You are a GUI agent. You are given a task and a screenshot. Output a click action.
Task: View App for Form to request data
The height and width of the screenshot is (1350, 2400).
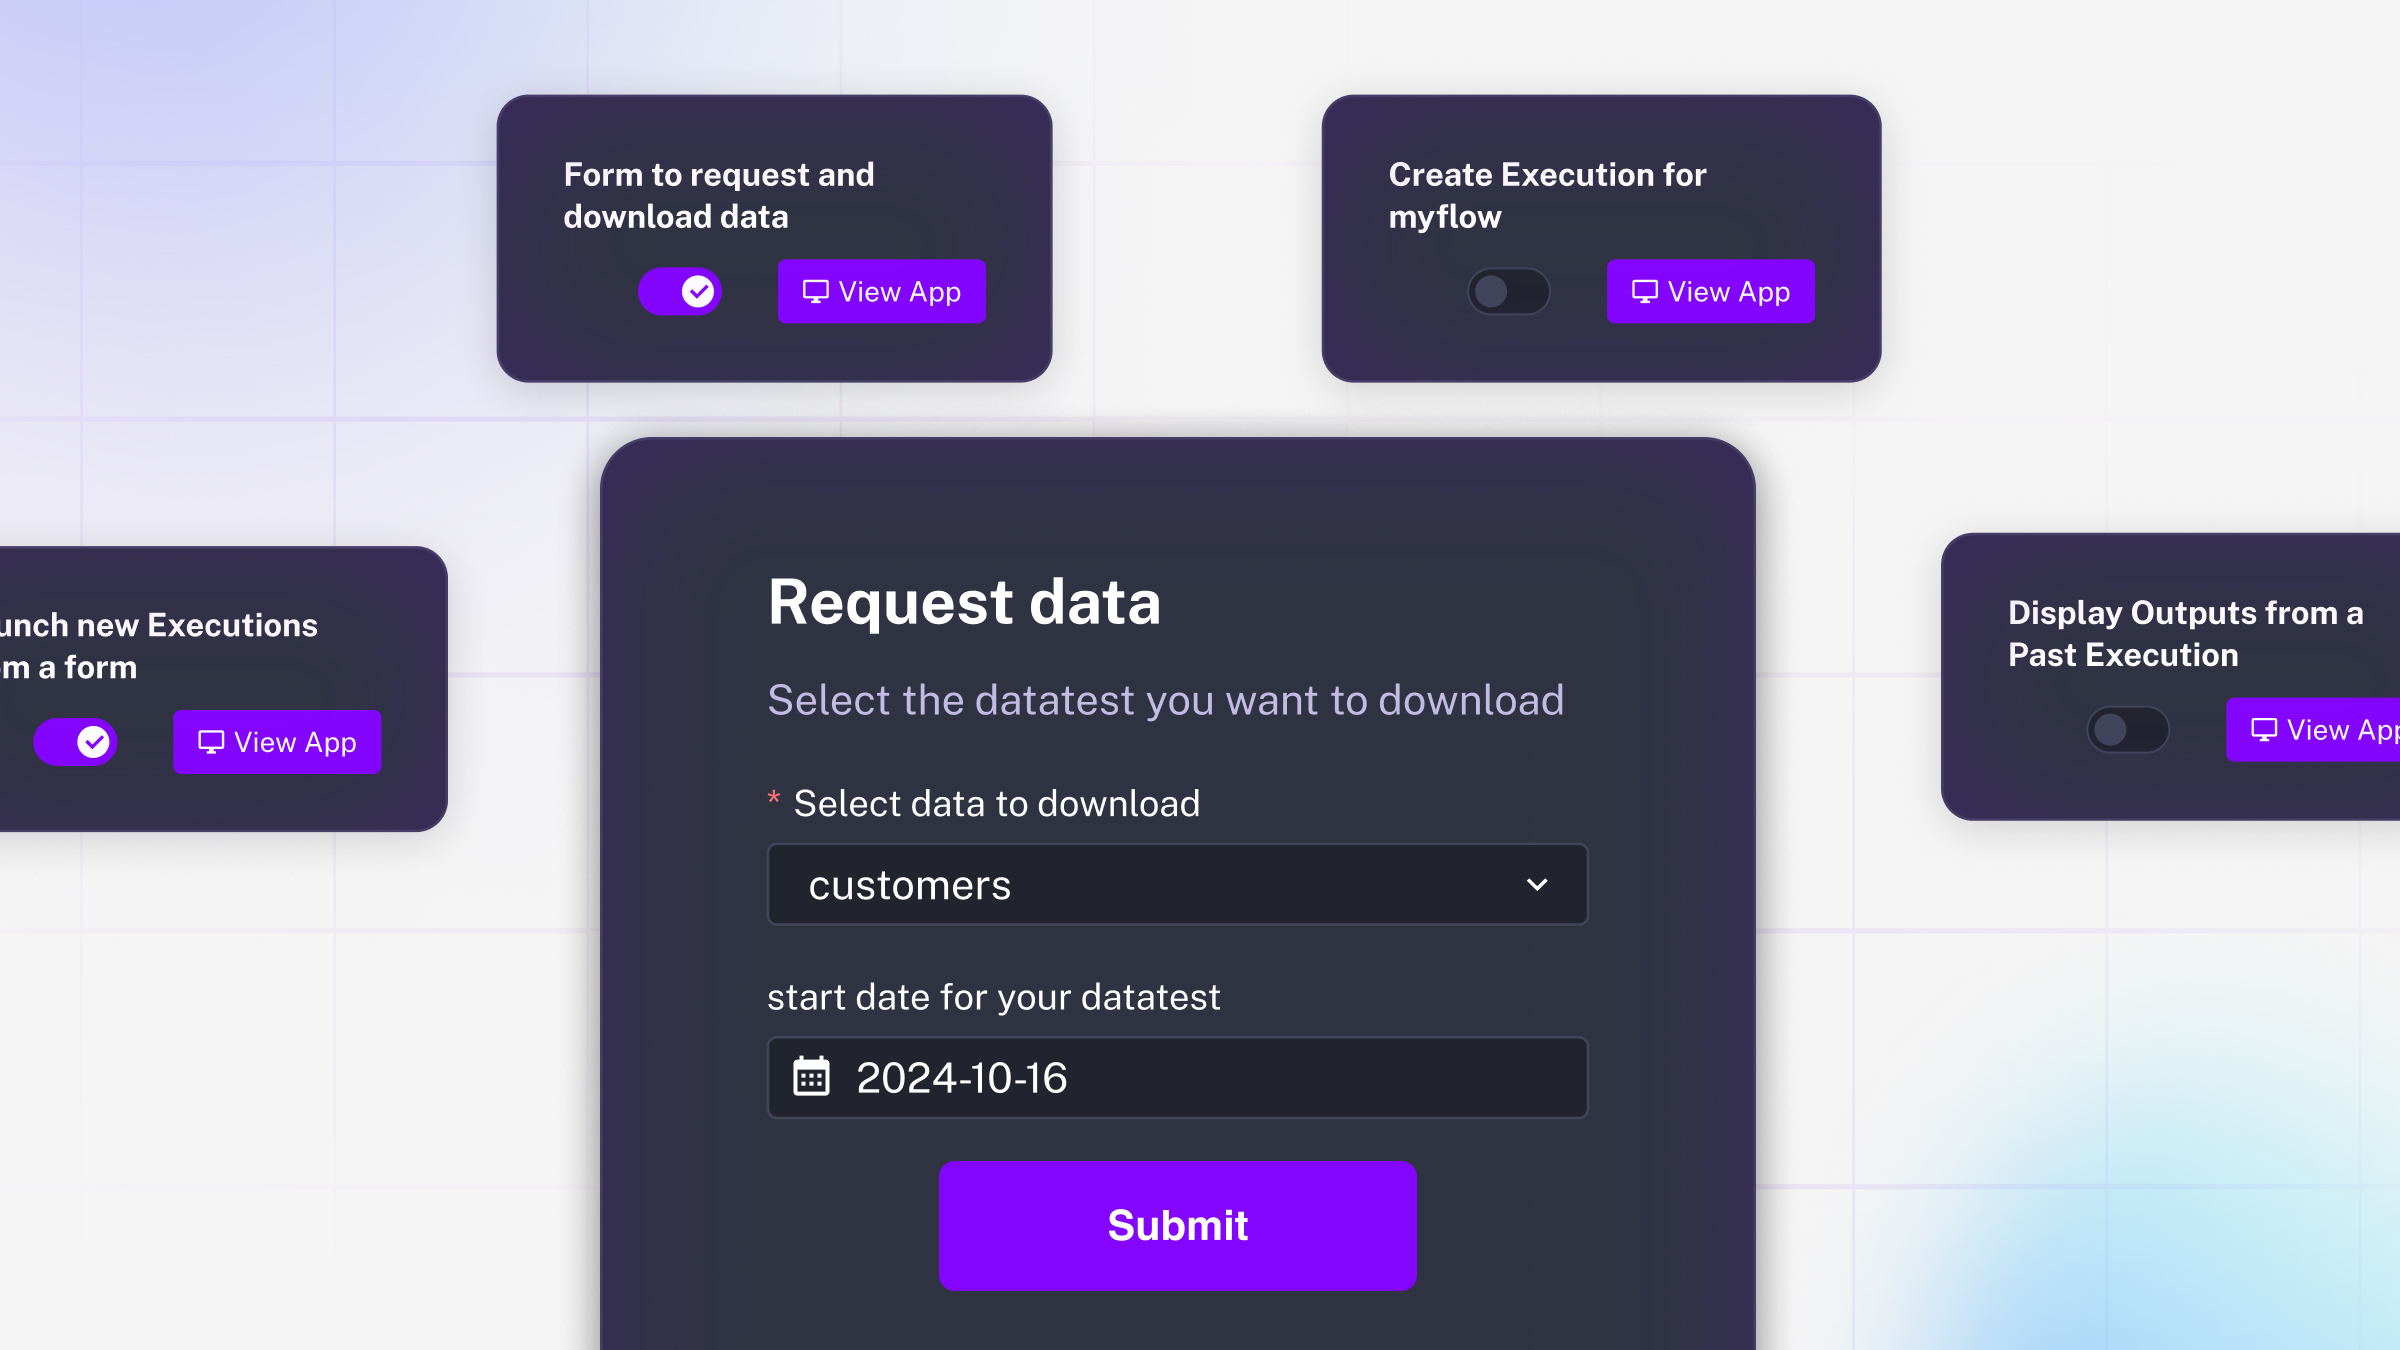(x=880, y=292)
